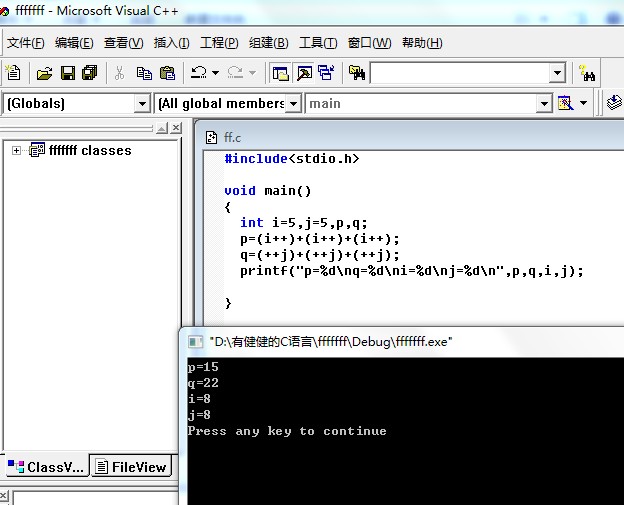Click the q=22 console output
Viewport: 624px width, 505px height.
coord(203,383)
